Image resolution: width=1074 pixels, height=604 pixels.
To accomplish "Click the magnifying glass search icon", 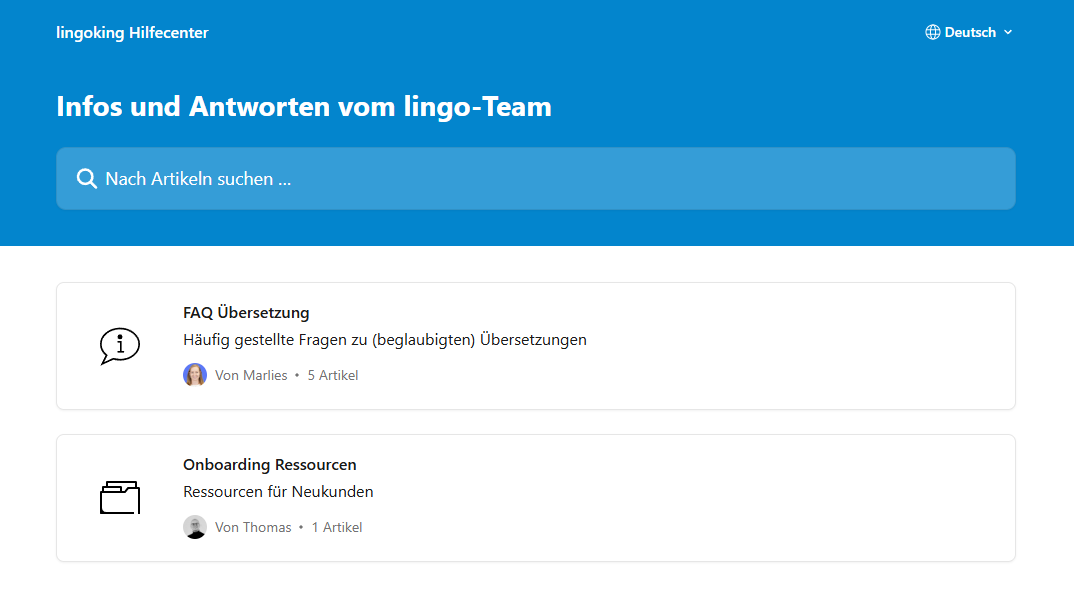I will tap(87, 179).
